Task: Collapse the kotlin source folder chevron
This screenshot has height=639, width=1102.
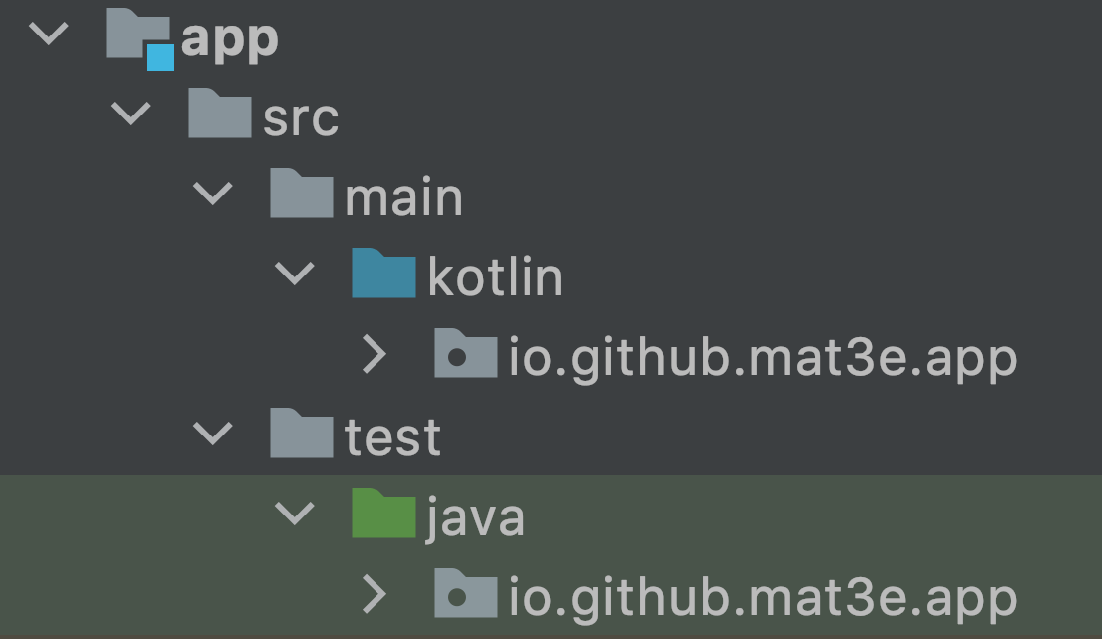Action: [294, 275]
